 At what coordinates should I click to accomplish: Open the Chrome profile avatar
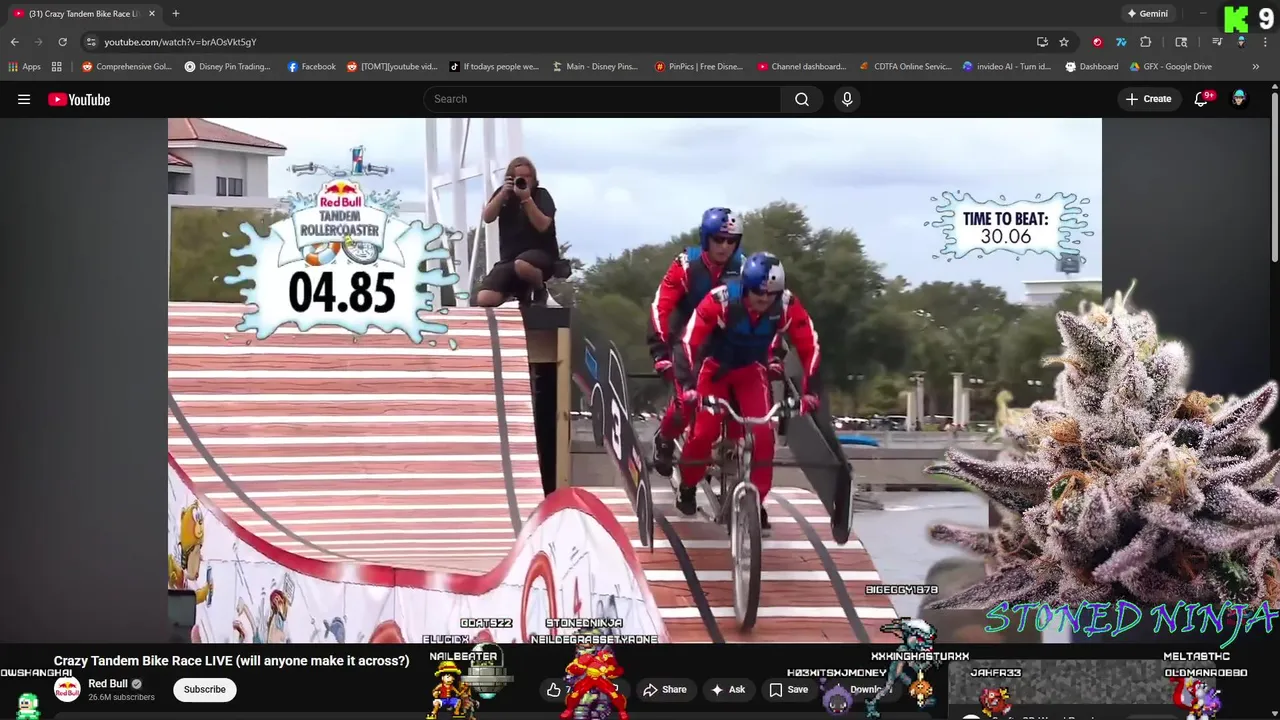pos(1241,42)
